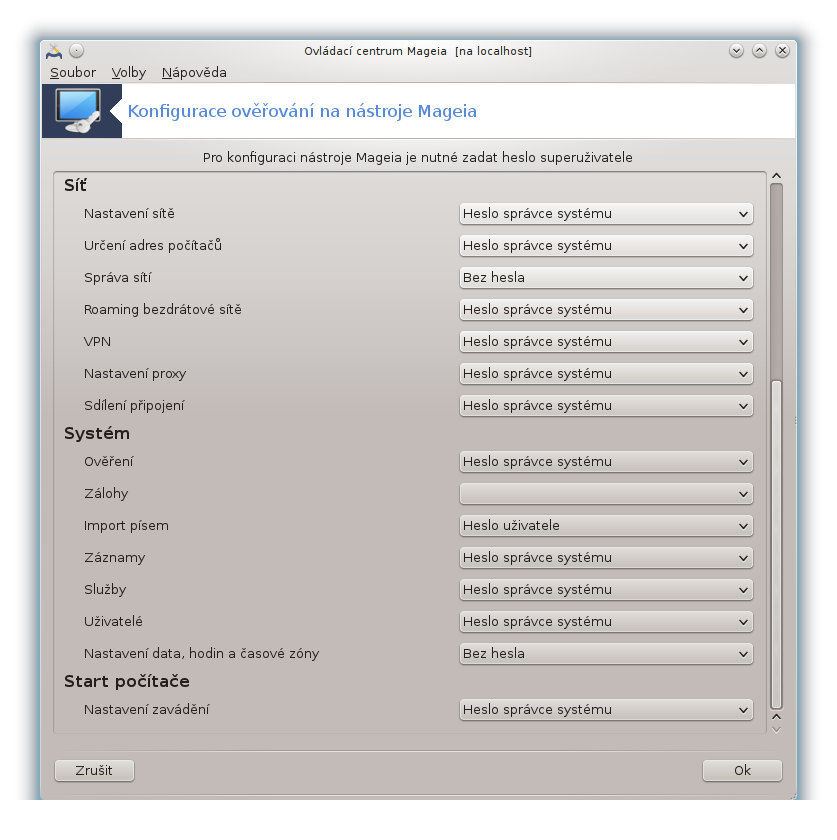Click the scroll up arrow at top of scrollbar
Image resolution: width=837 pixels, height=840 pixels.
(776, 176)
